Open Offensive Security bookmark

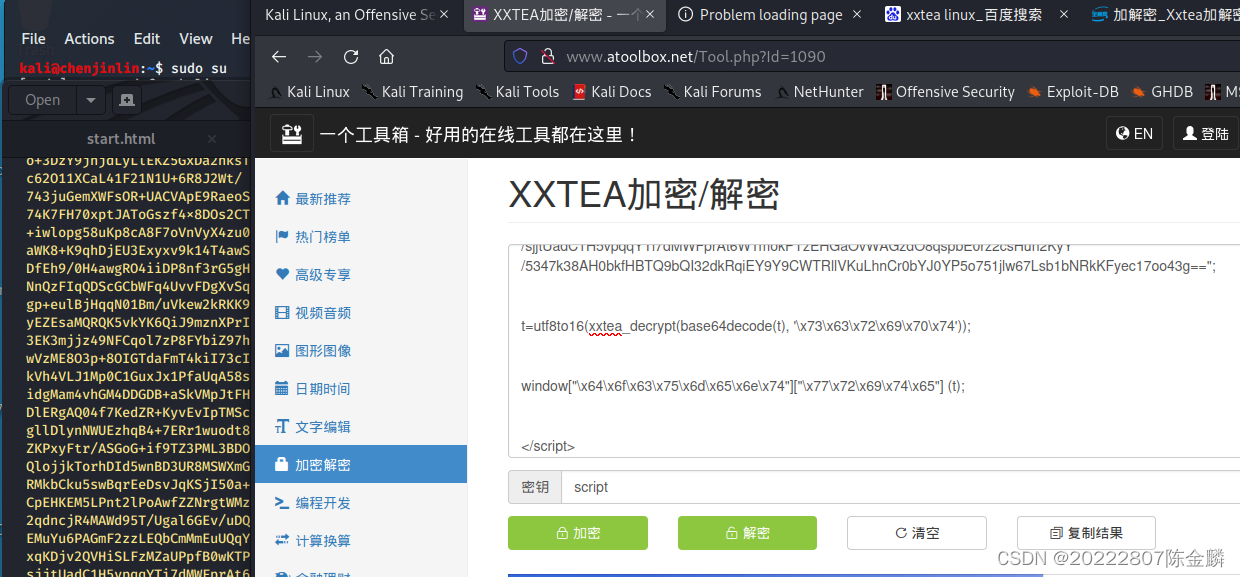[x=945, y=92]
